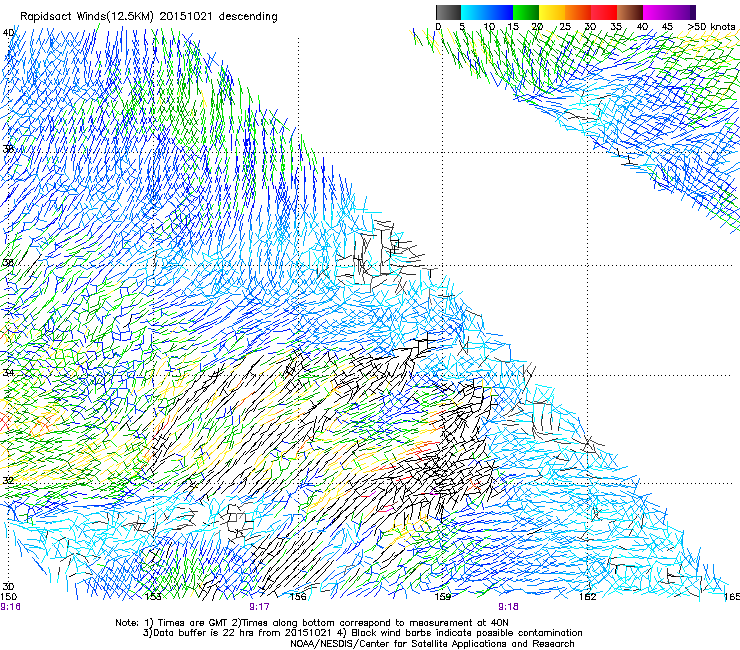Click longitude label '159' on bottom axis

point(443,597)
